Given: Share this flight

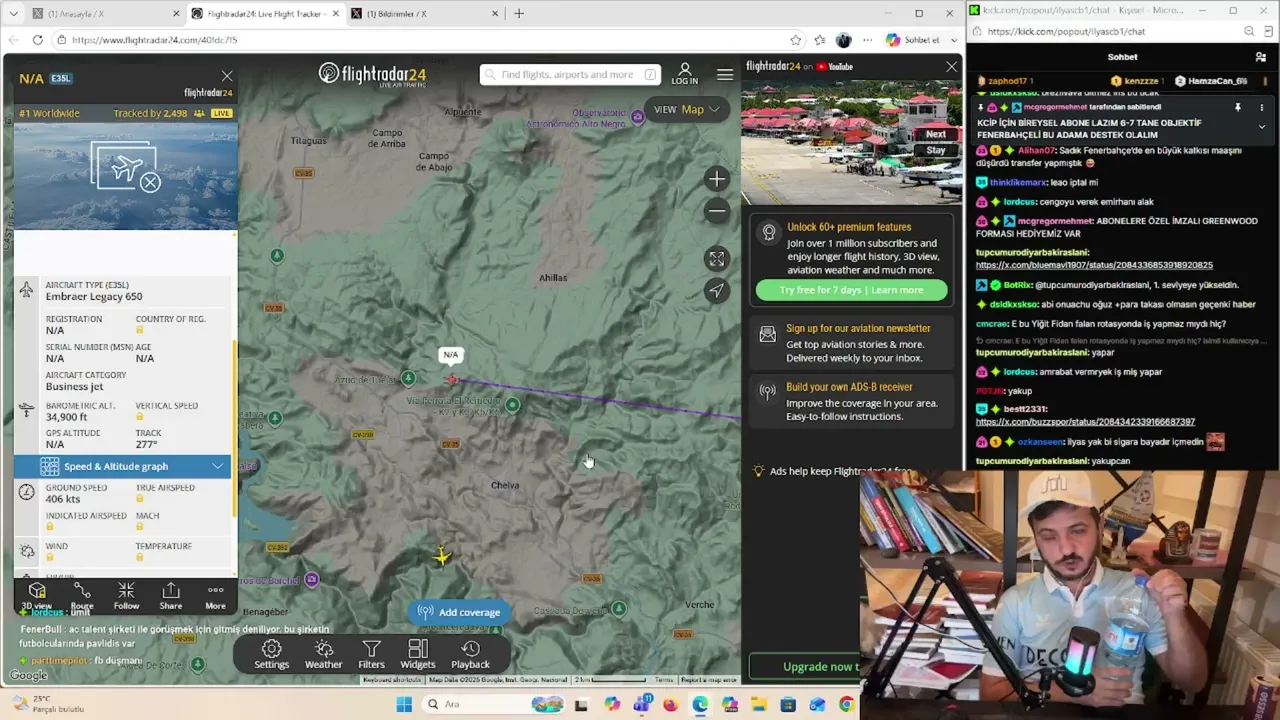Looking at the screenshot, I should tap(171, 595).
